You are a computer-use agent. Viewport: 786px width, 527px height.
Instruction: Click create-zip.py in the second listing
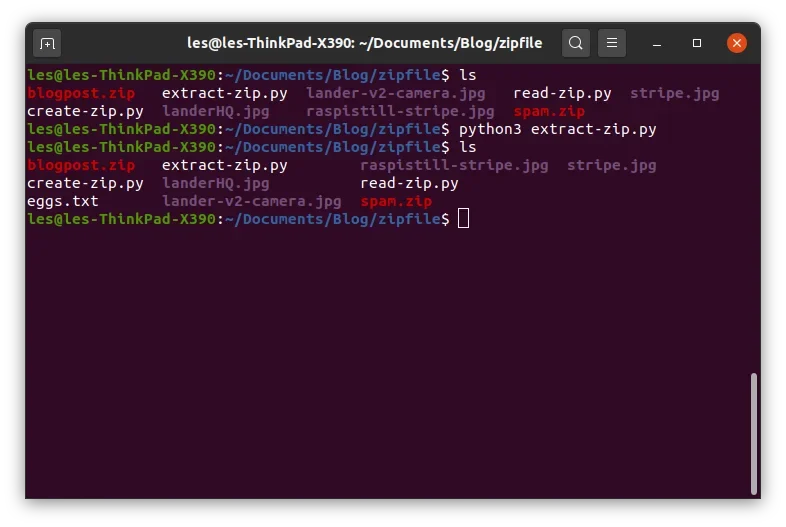tap(85, 184)
